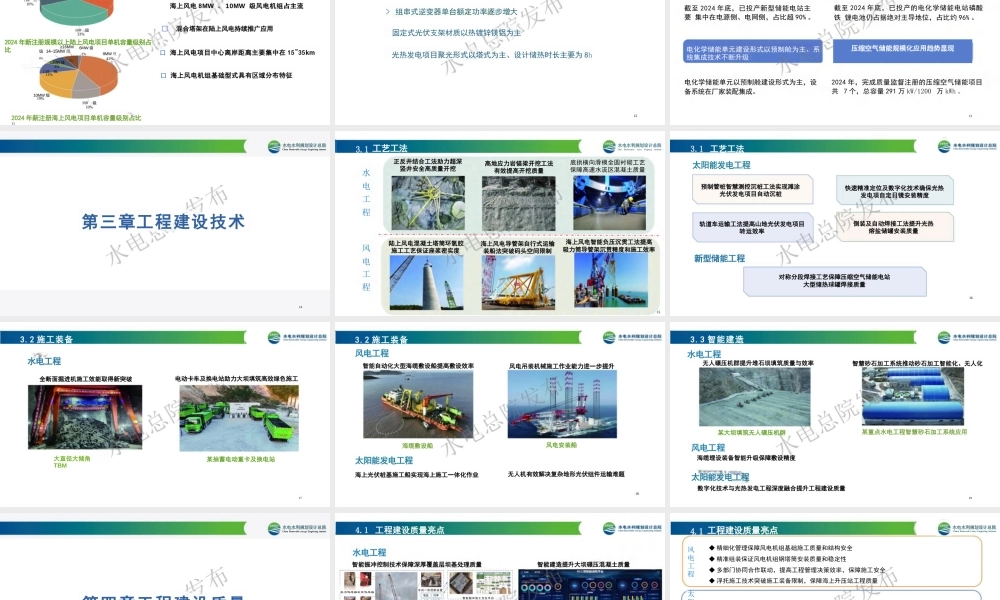Screen dimensions: 1000x600
Task: Click the 2024年新注册海上风电项目单机容量级别占比 caption
Action: [76, 118]
